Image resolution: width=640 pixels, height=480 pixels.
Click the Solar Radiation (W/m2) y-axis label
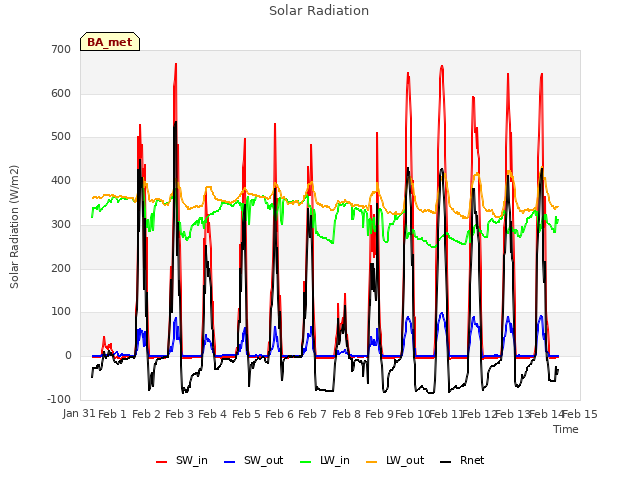tap(14, 227)
